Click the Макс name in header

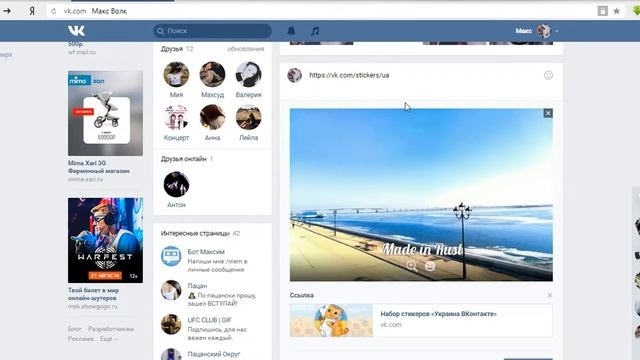pyautogui.click(x=523, y=31)
